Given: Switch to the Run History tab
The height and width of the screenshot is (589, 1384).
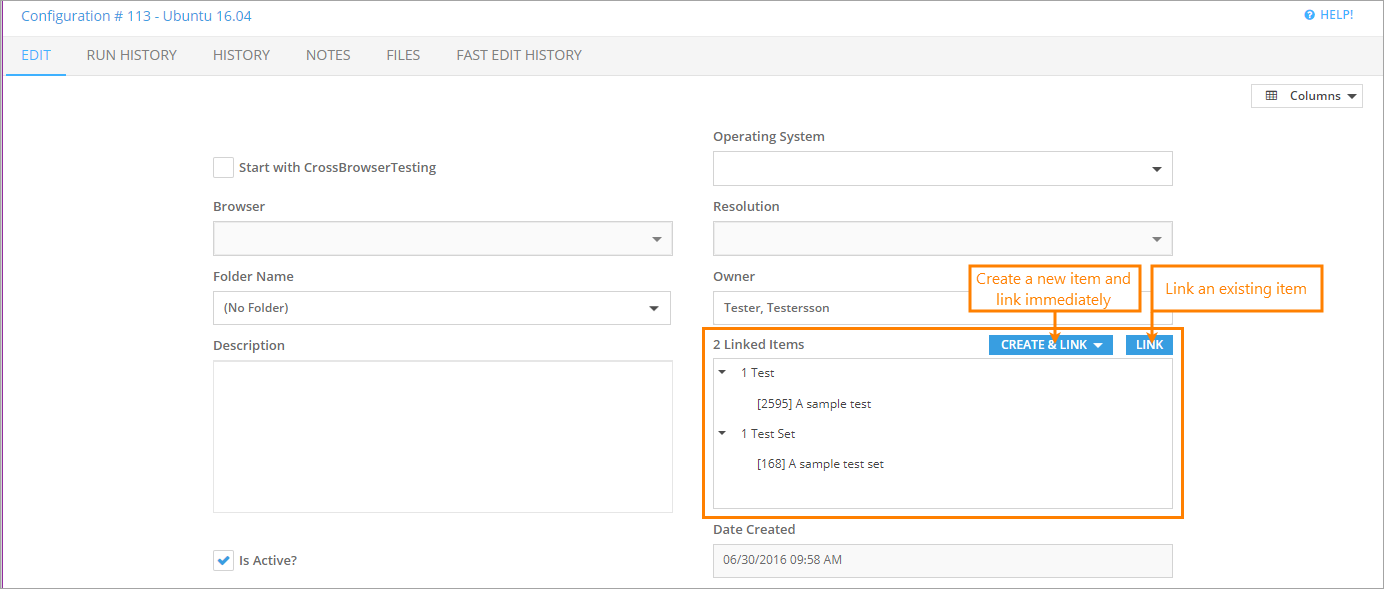Looking at the screenshot, I should click(x=131, y=55).
